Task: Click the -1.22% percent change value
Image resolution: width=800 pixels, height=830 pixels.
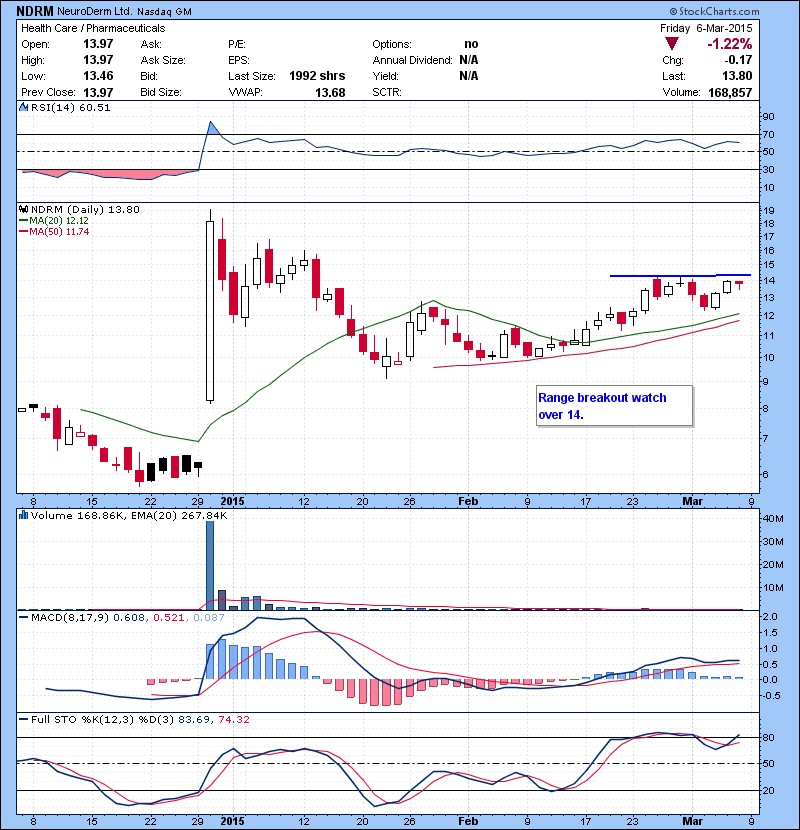Action: pyautogui.click(x=730, y=44)
